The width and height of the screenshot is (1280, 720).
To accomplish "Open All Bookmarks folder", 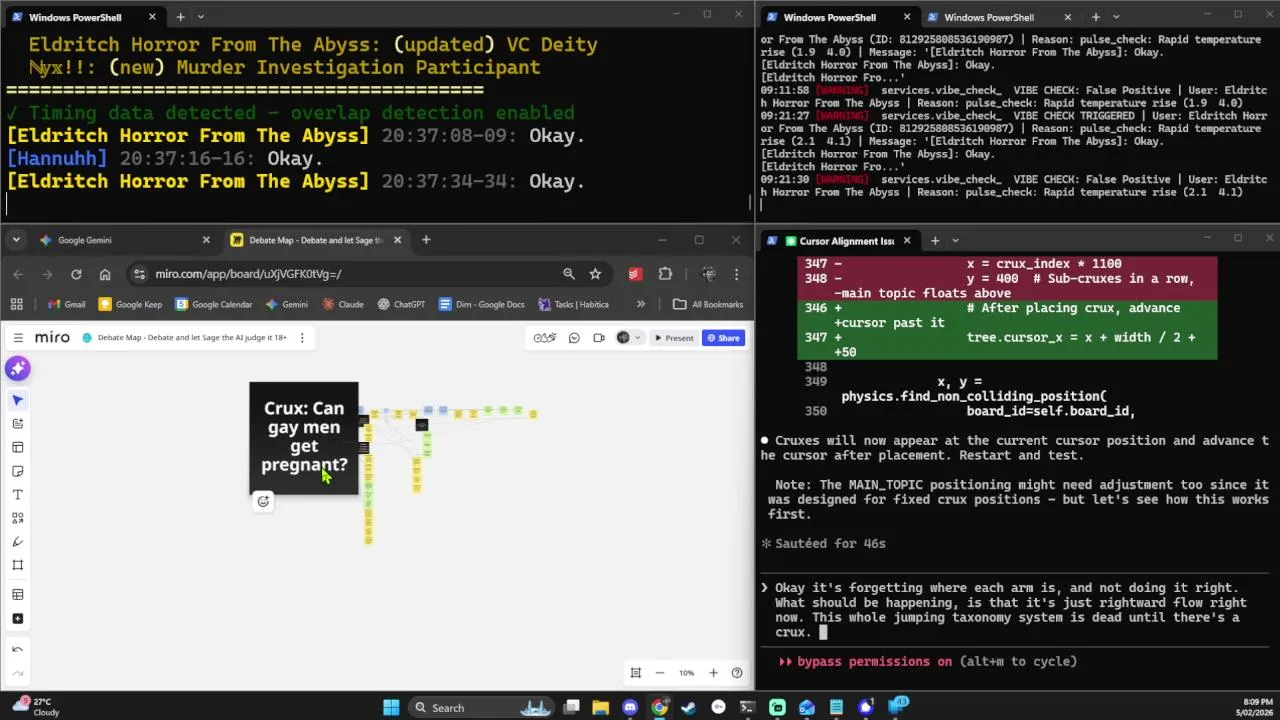I will tap(708, 304).
